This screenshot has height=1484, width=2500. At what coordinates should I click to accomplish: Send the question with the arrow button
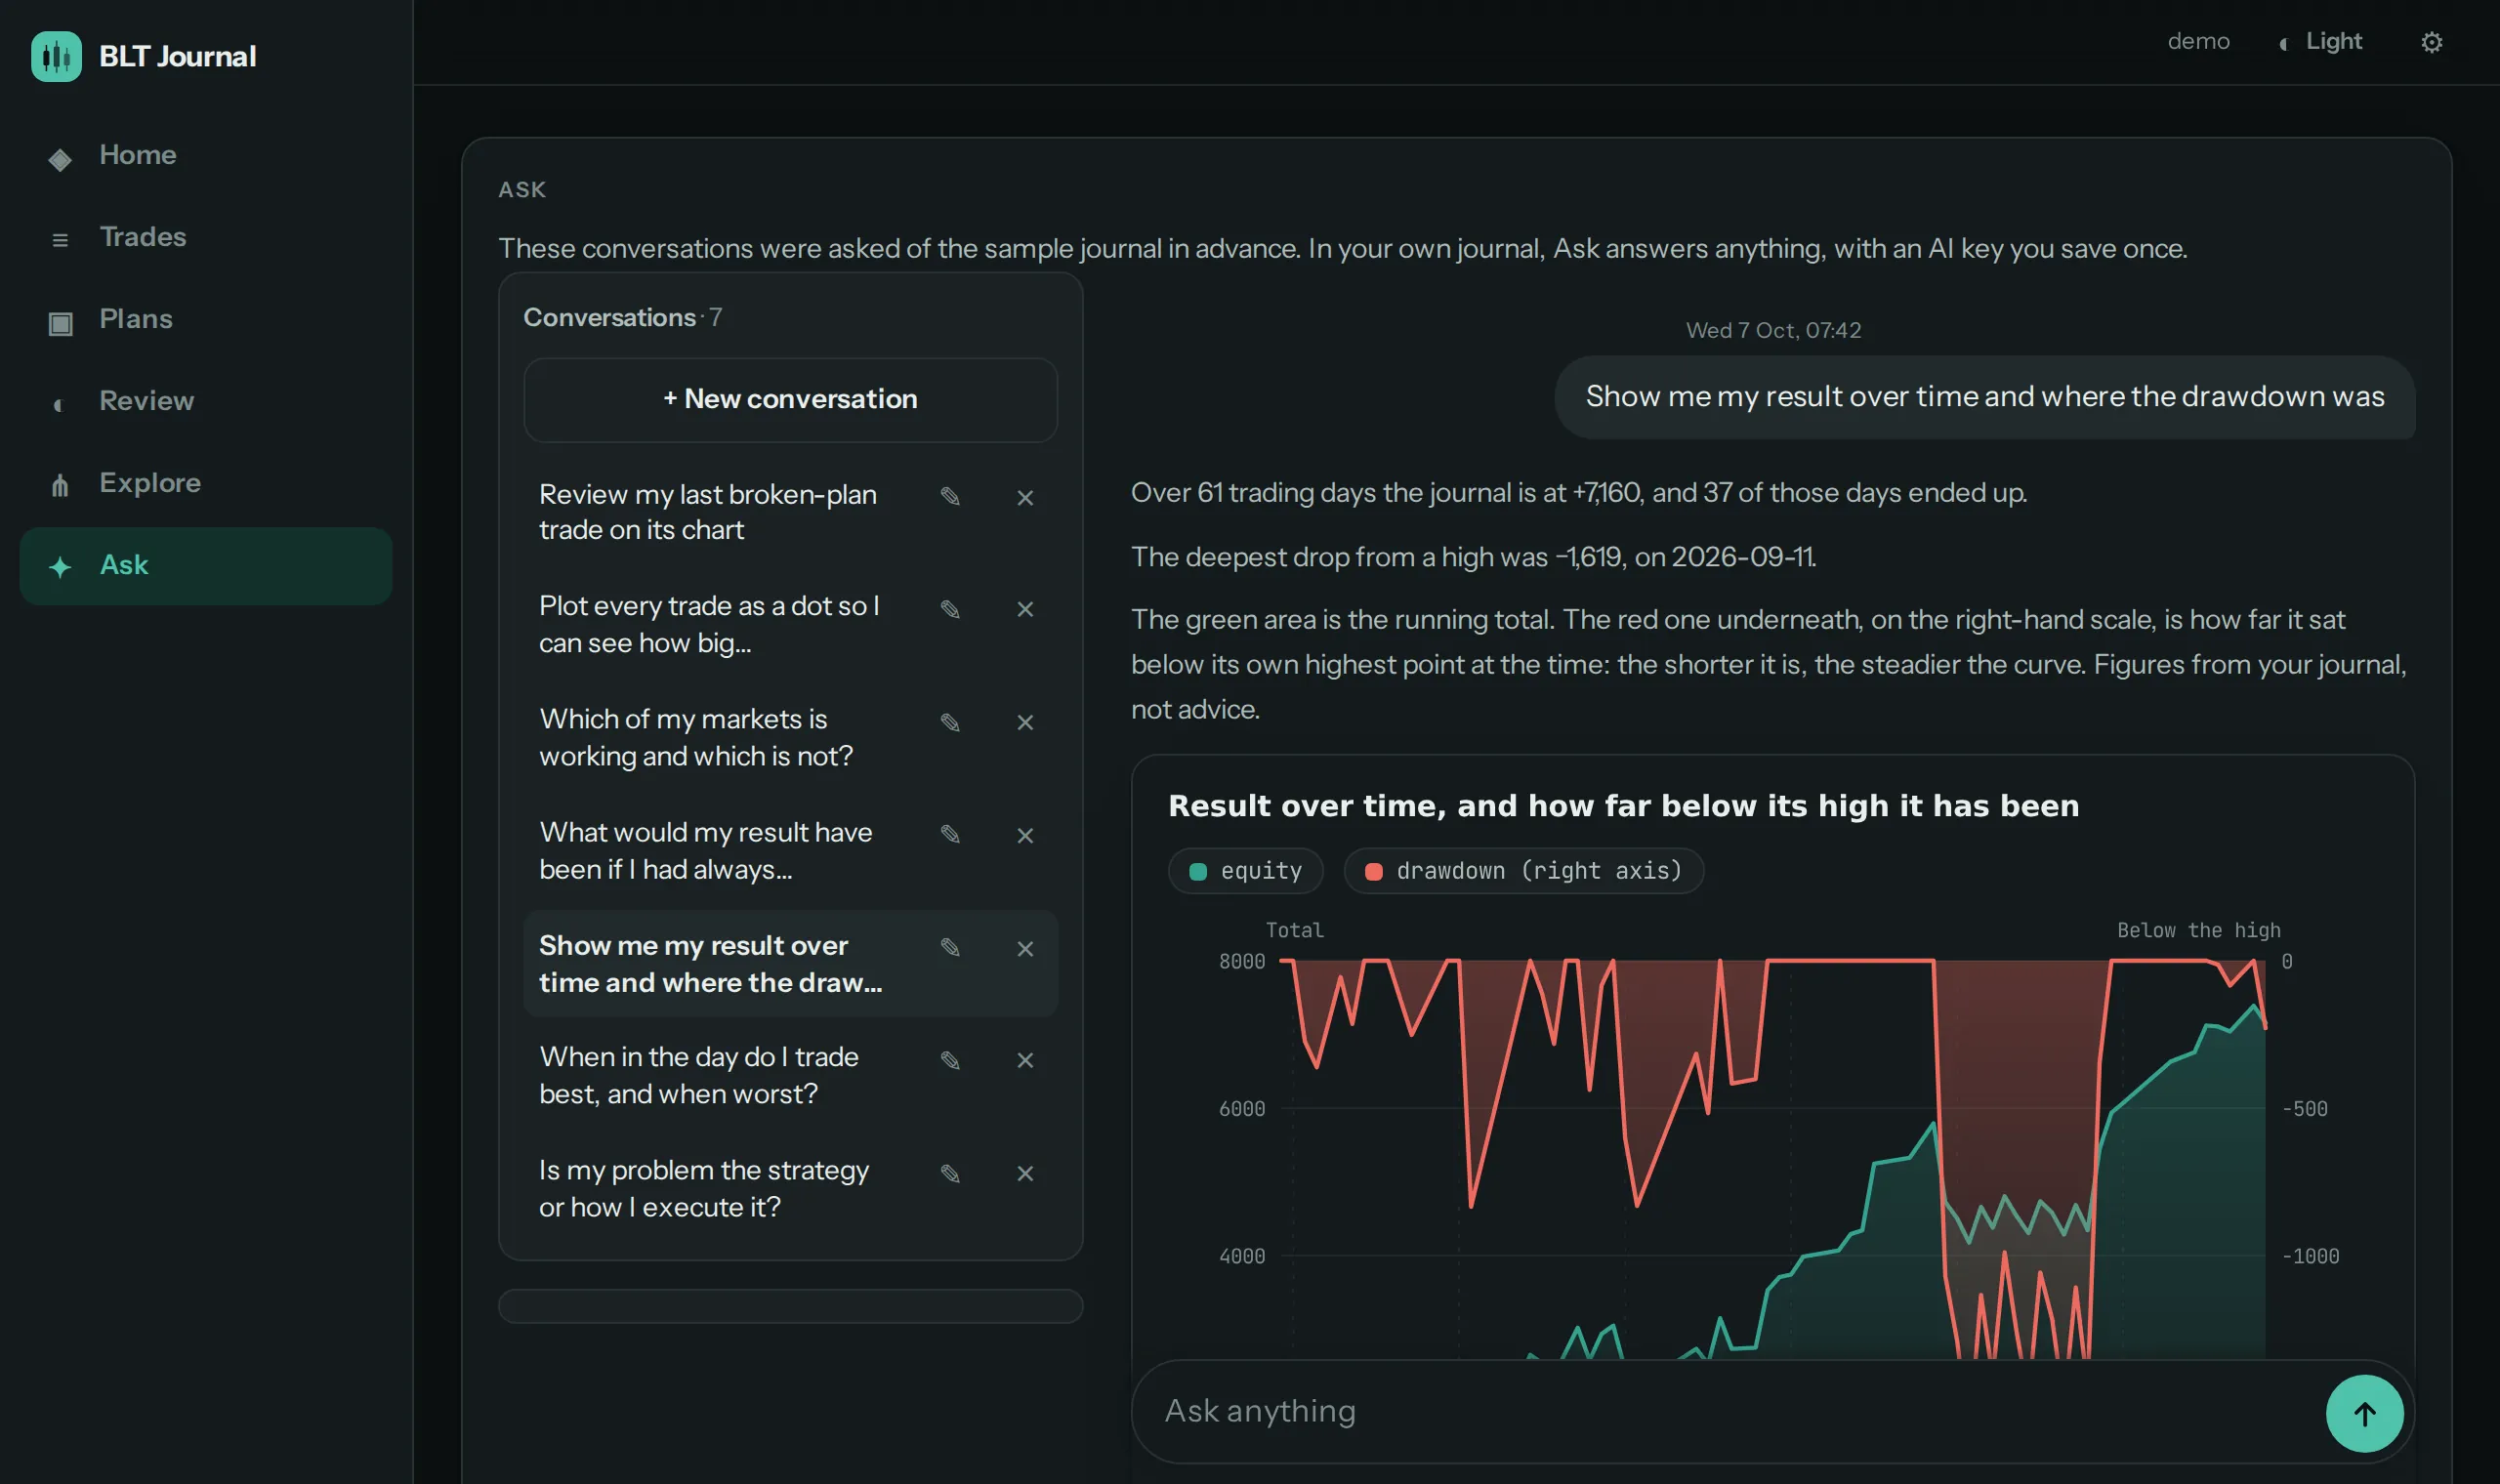coord(2364,1413)
